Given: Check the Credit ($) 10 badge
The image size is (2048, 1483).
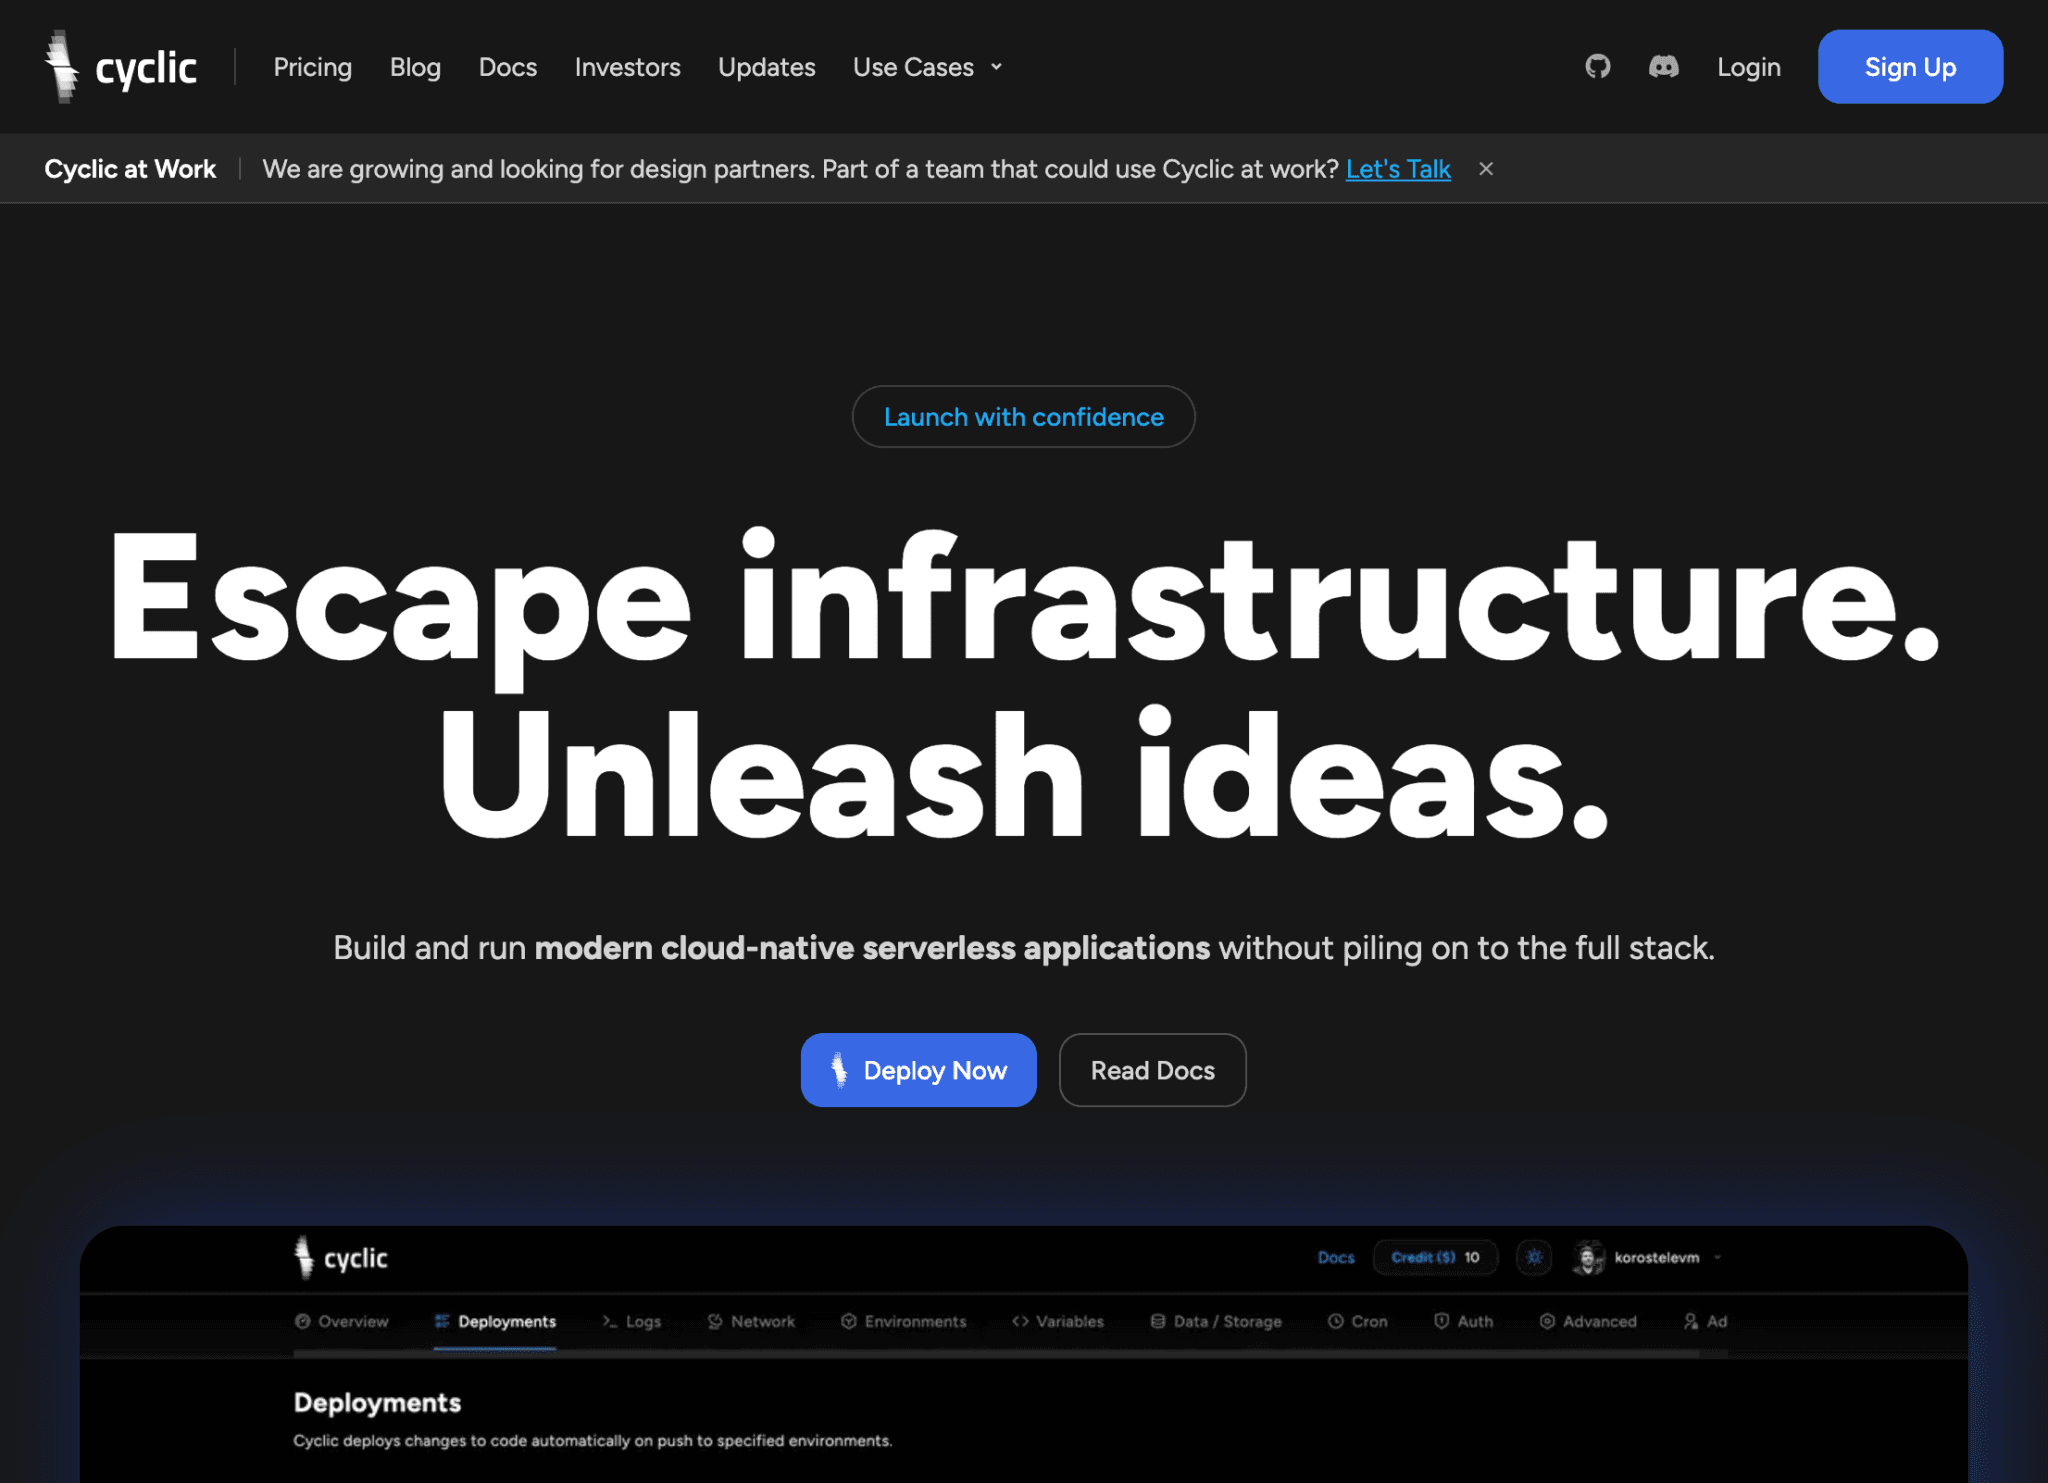Looking at the screenshot, I should (x=1435, y=1257).
